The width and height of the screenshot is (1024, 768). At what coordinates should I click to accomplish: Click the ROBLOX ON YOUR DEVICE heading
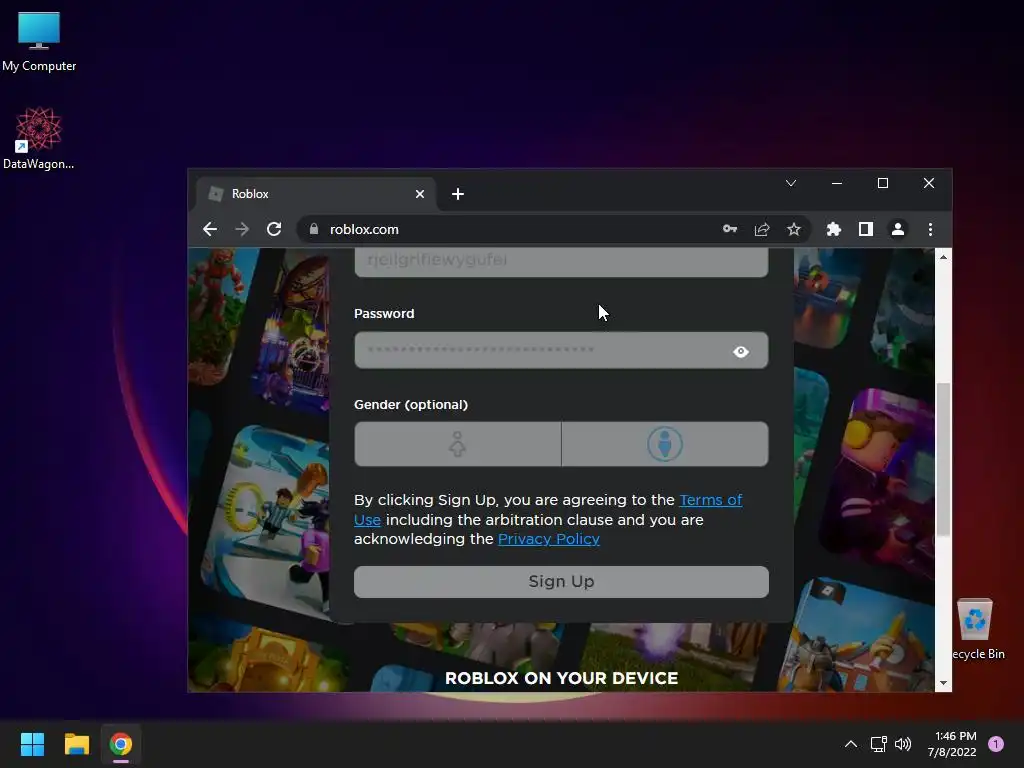561,679
